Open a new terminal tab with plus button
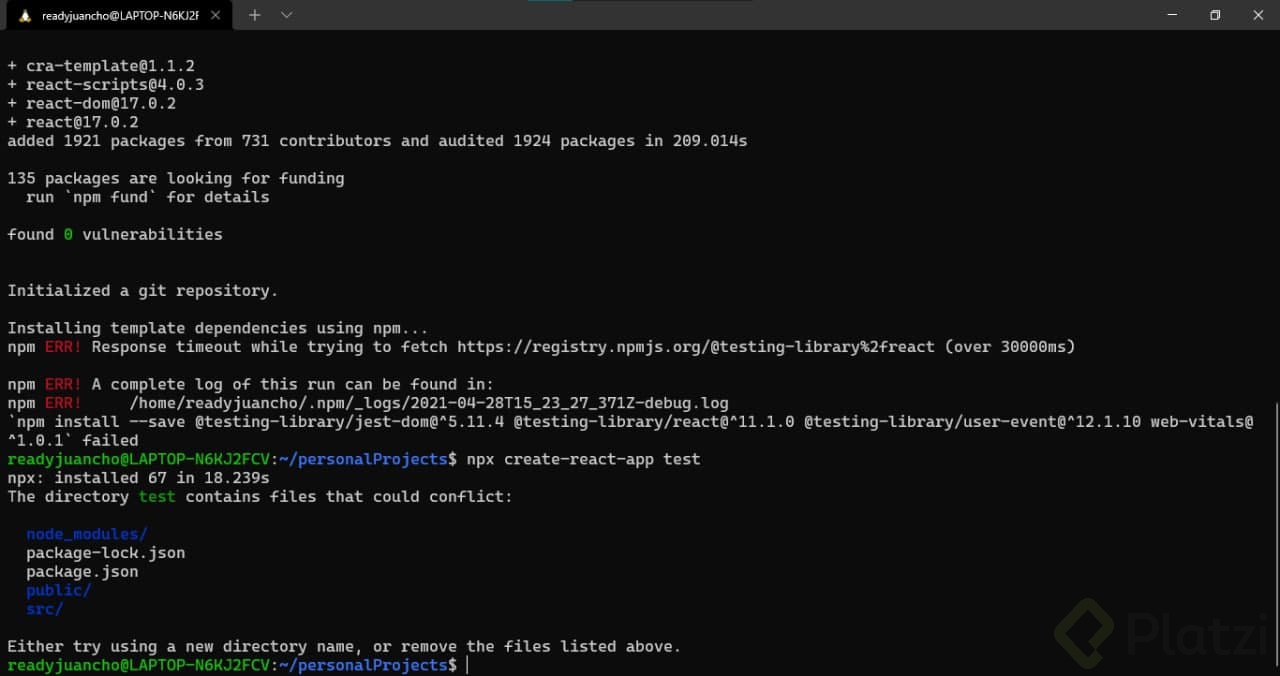Screen dimensions: 1280x676 click(x=254, y=15)
